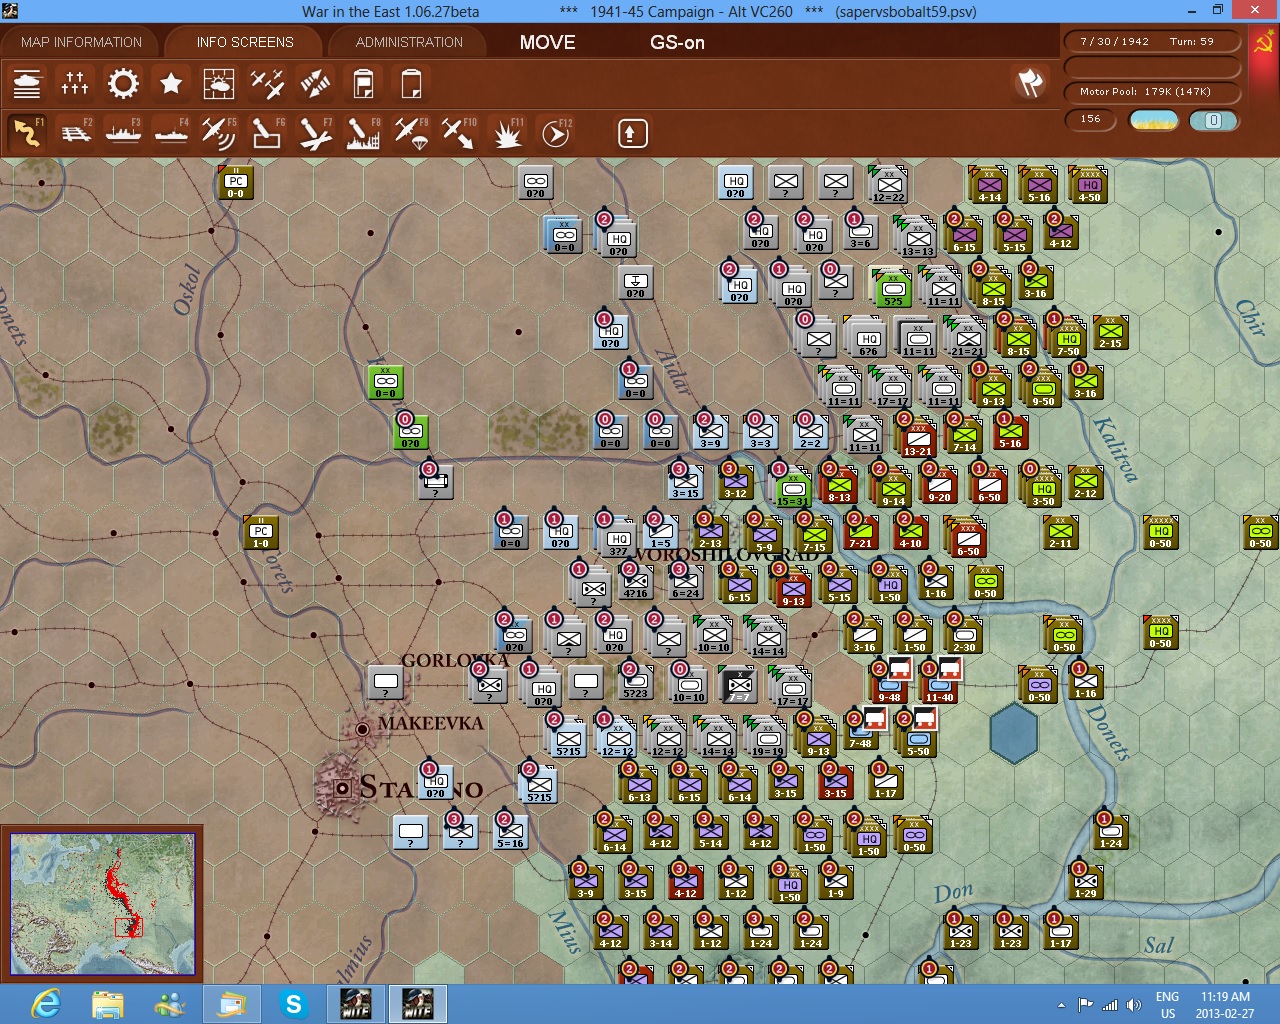Click the GS-on status label
The height and width of the screenshot is (1024, 1280).
pos(677,42)
